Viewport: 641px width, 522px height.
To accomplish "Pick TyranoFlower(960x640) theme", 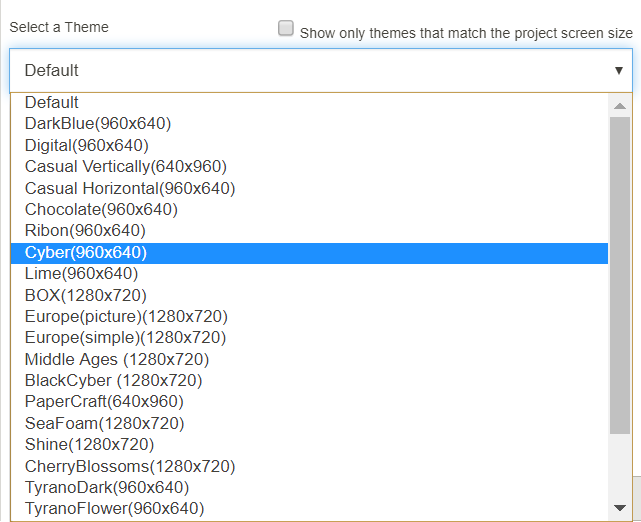I will coord(309,509).
